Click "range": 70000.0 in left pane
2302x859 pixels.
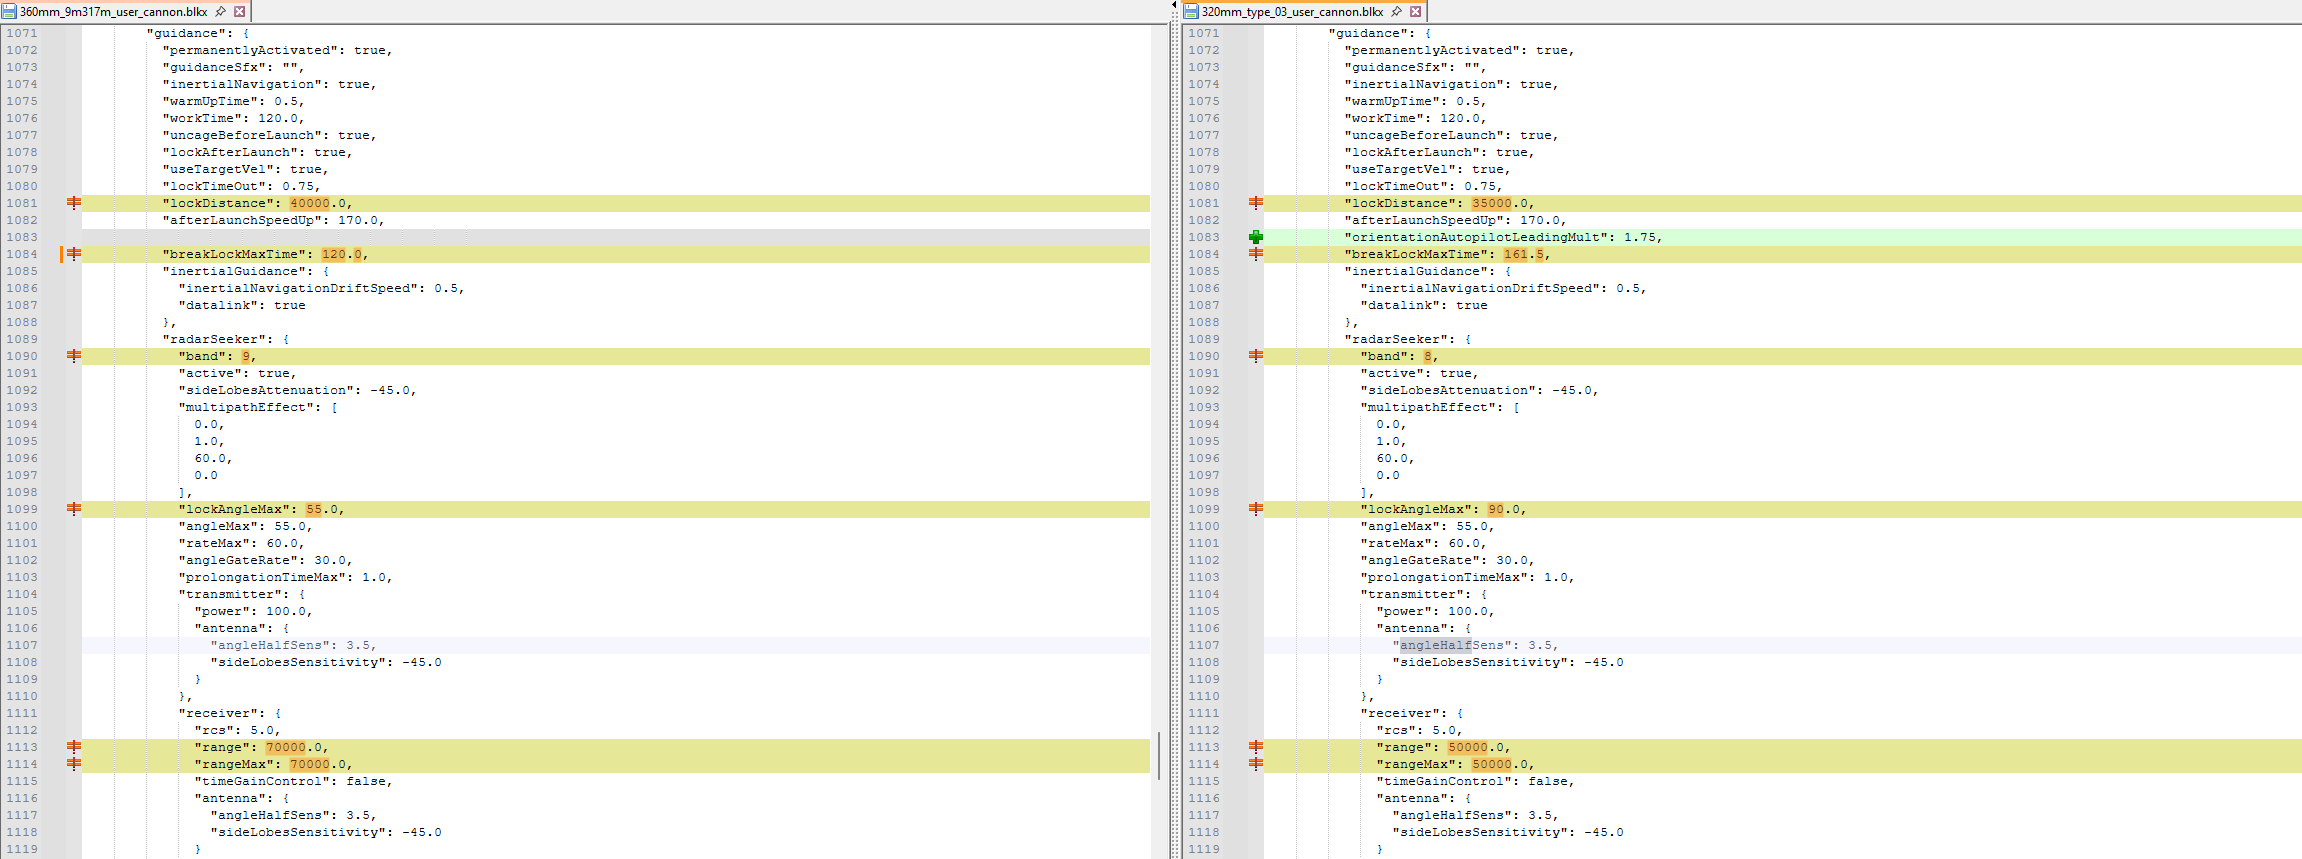coord(261,747)
